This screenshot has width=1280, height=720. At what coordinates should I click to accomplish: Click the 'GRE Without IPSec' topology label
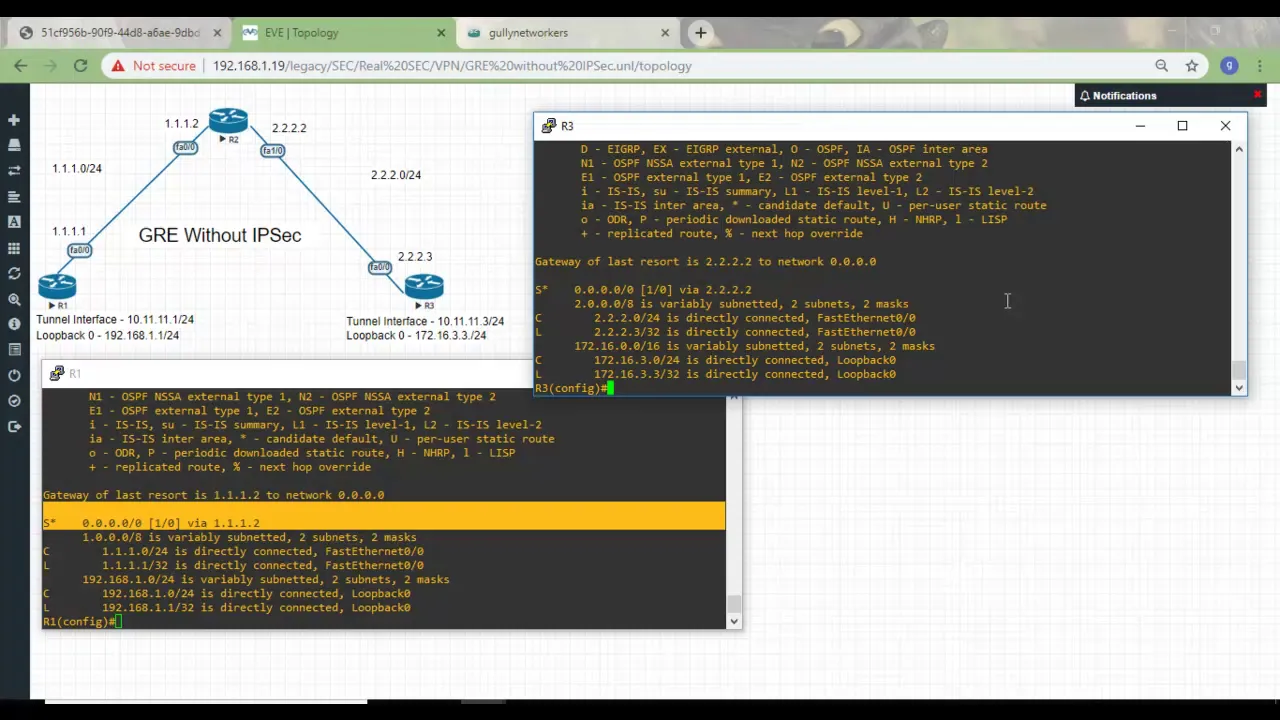click(x=220, y=235)
